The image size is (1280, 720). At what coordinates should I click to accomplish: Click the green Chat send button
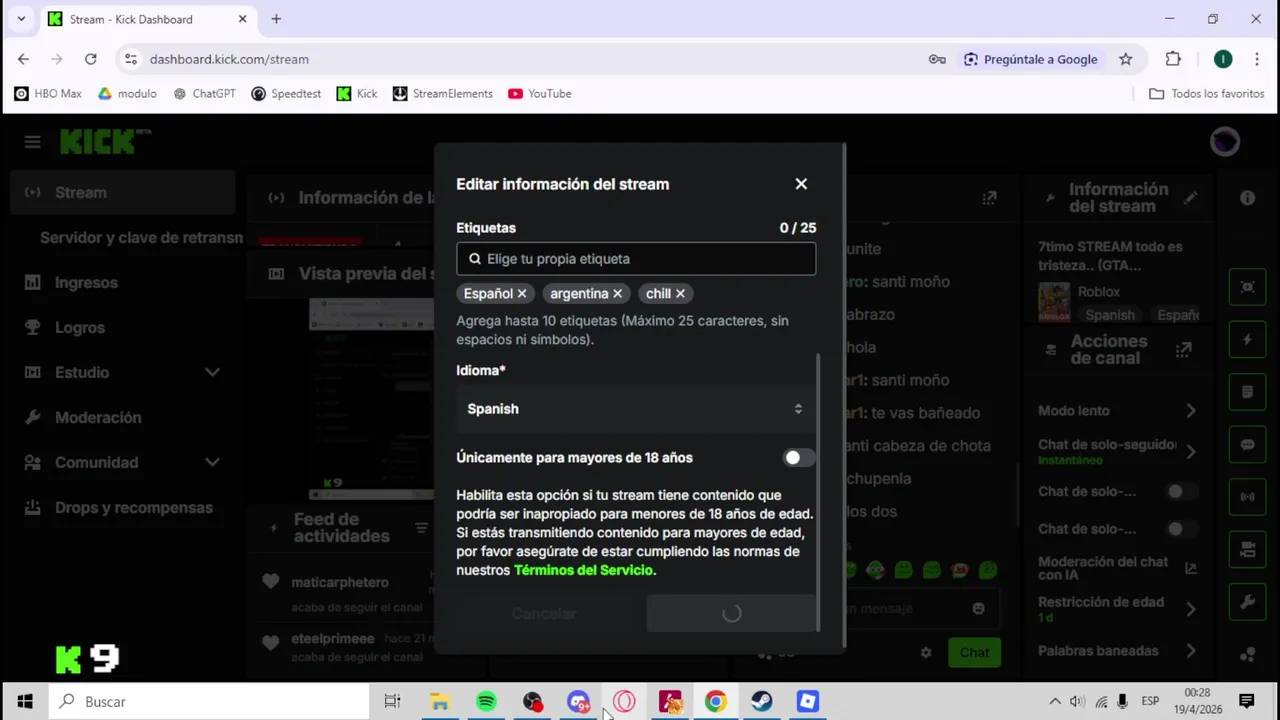click(974, 653)
